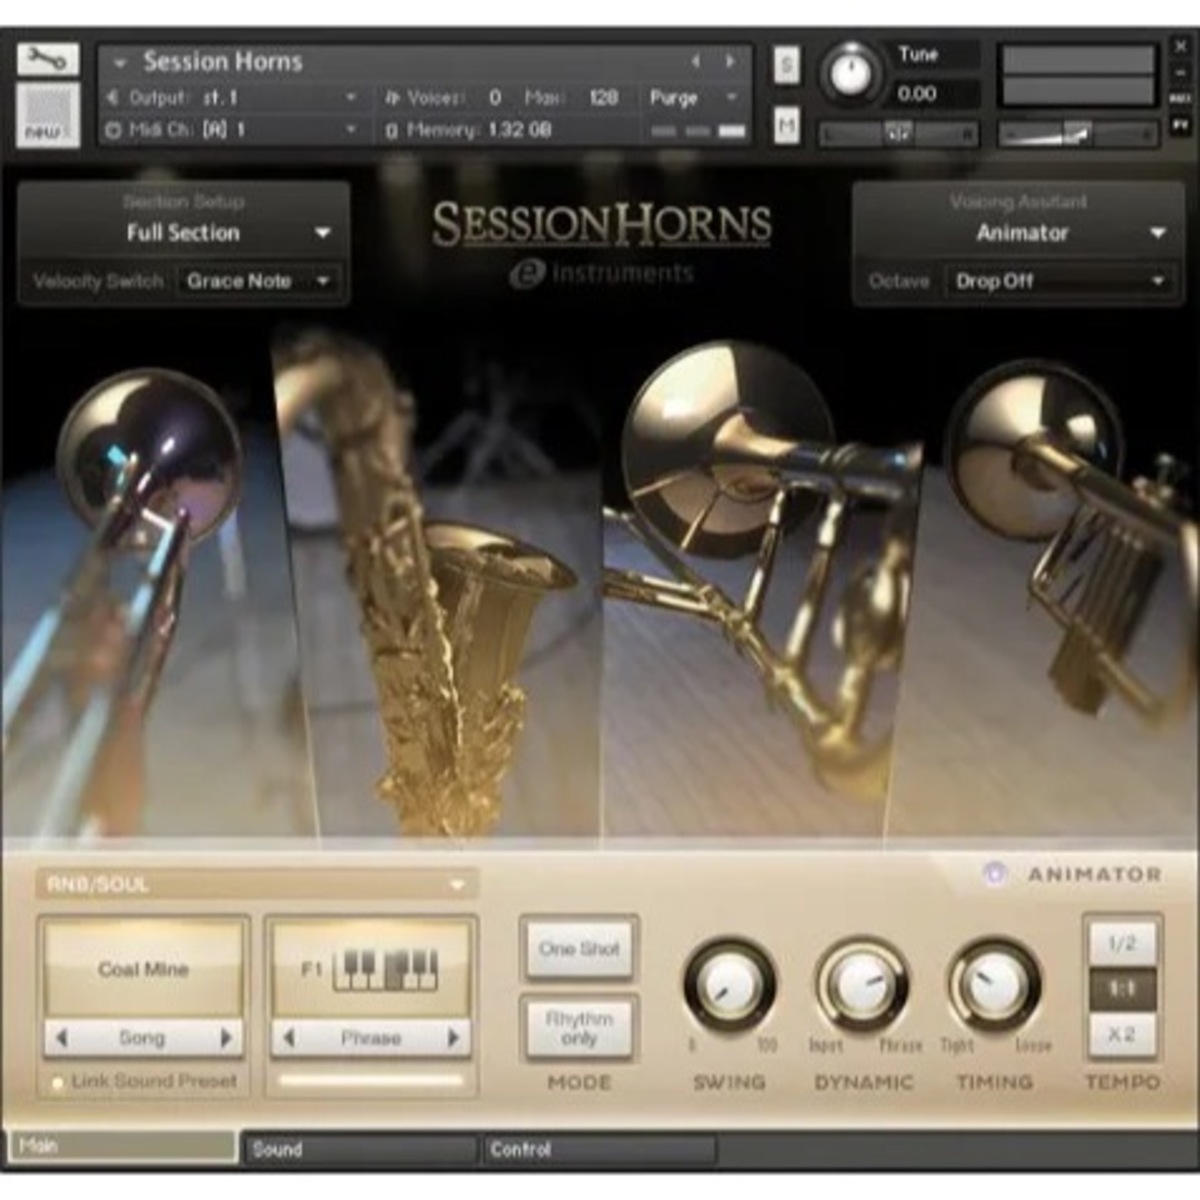Open the Grace Note velocity switch dropdown

pyautogui.click(x=259, y=281)
